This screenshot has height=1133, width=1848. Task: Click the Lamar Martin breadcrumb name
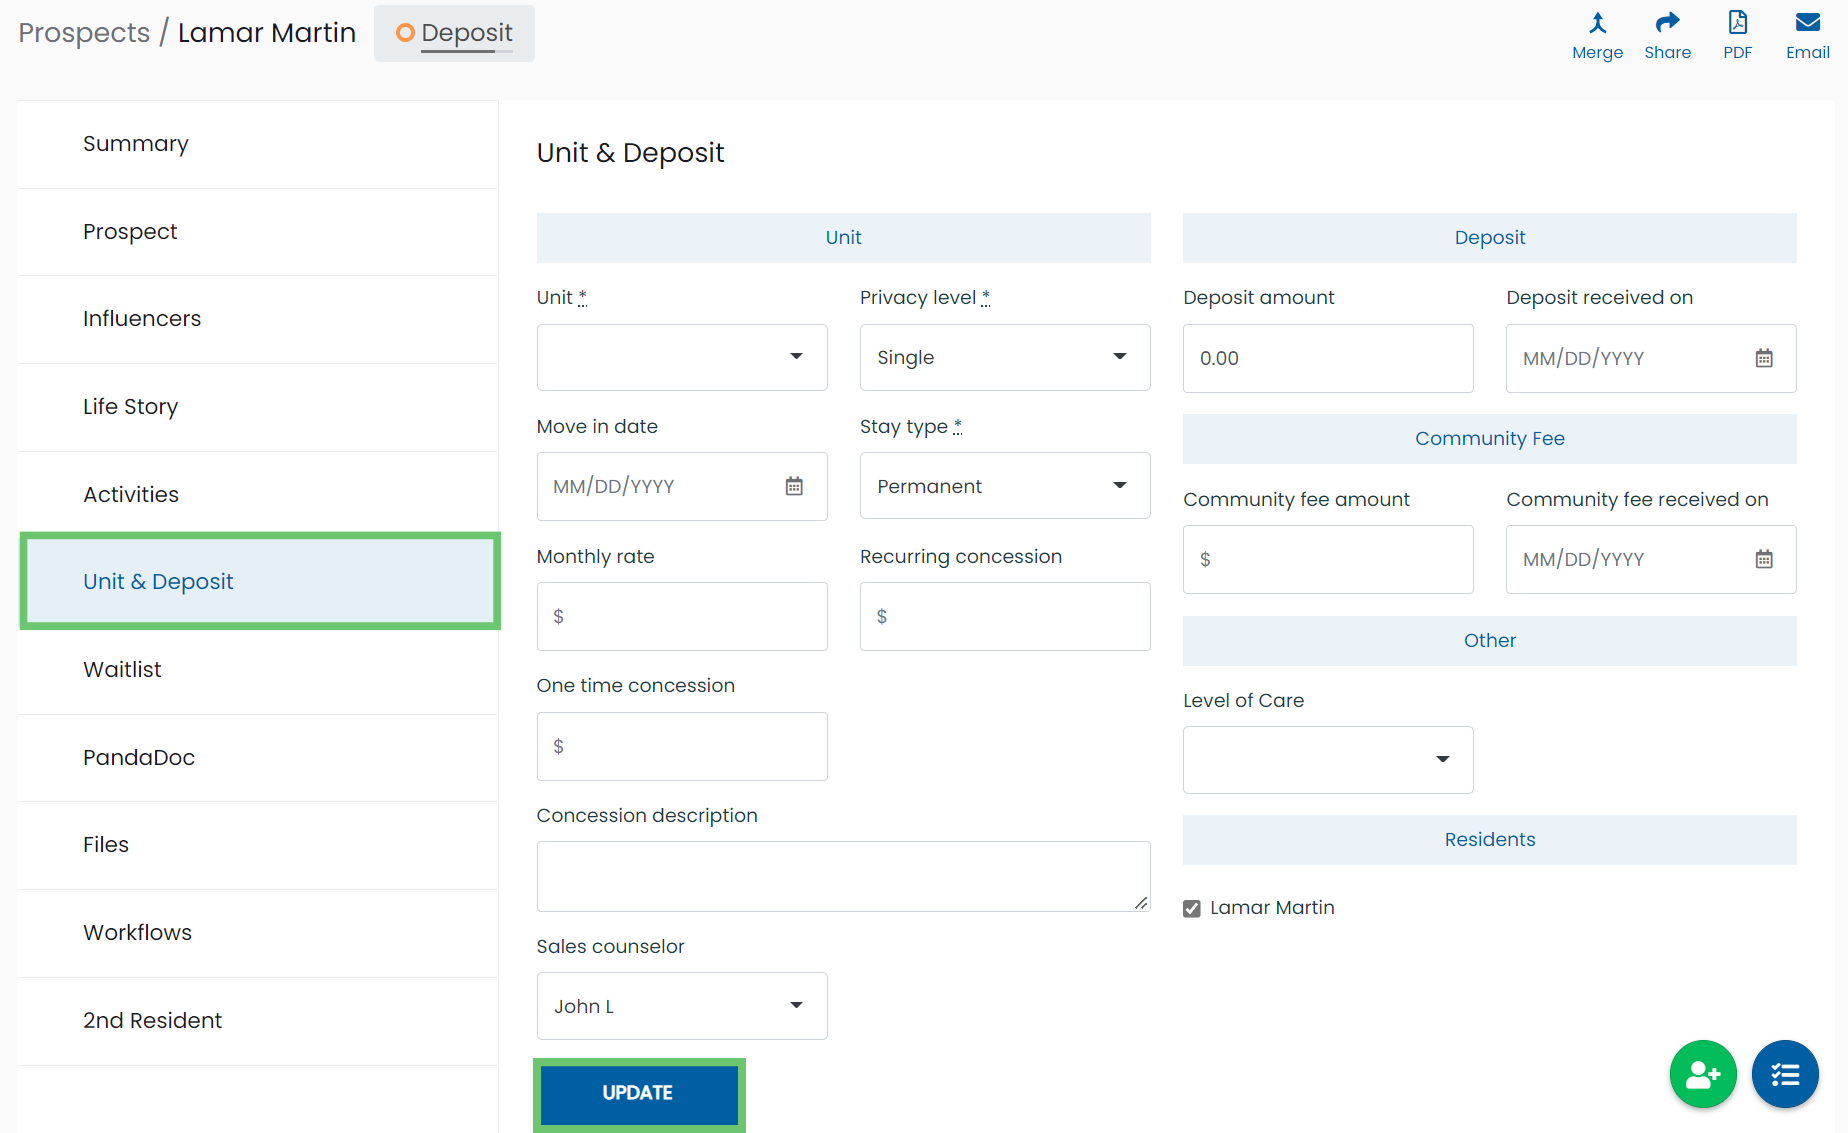pos(267,33)
